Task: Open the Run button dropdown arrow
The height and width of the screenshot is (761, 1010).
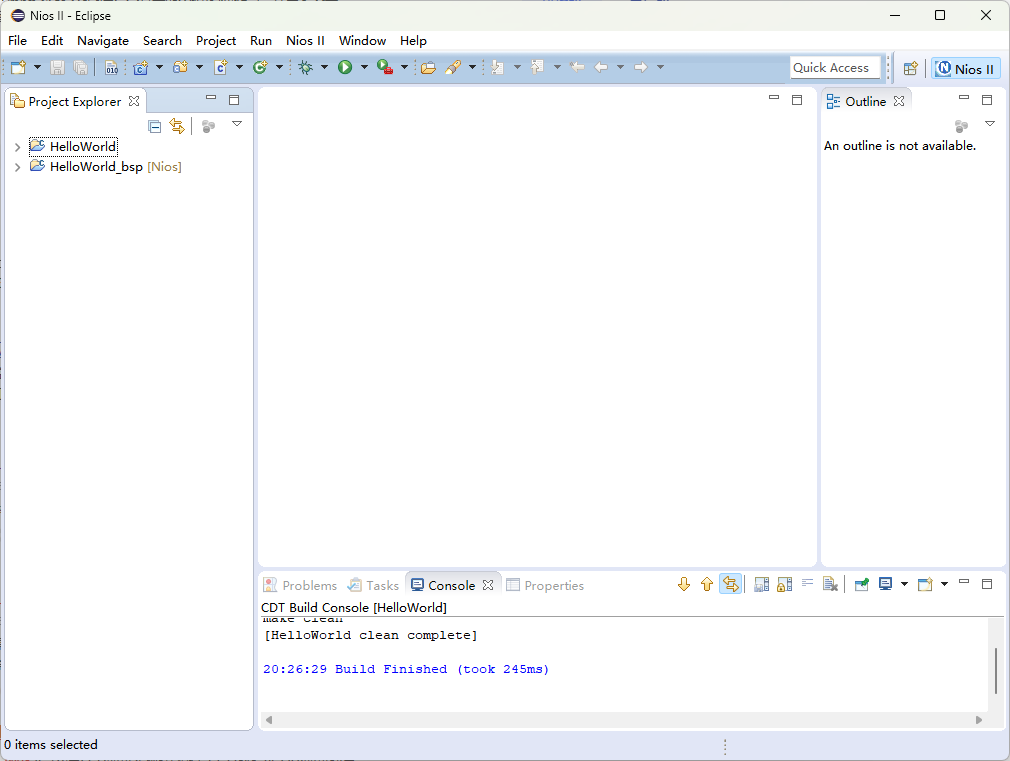Action: (x=364, y=67)
